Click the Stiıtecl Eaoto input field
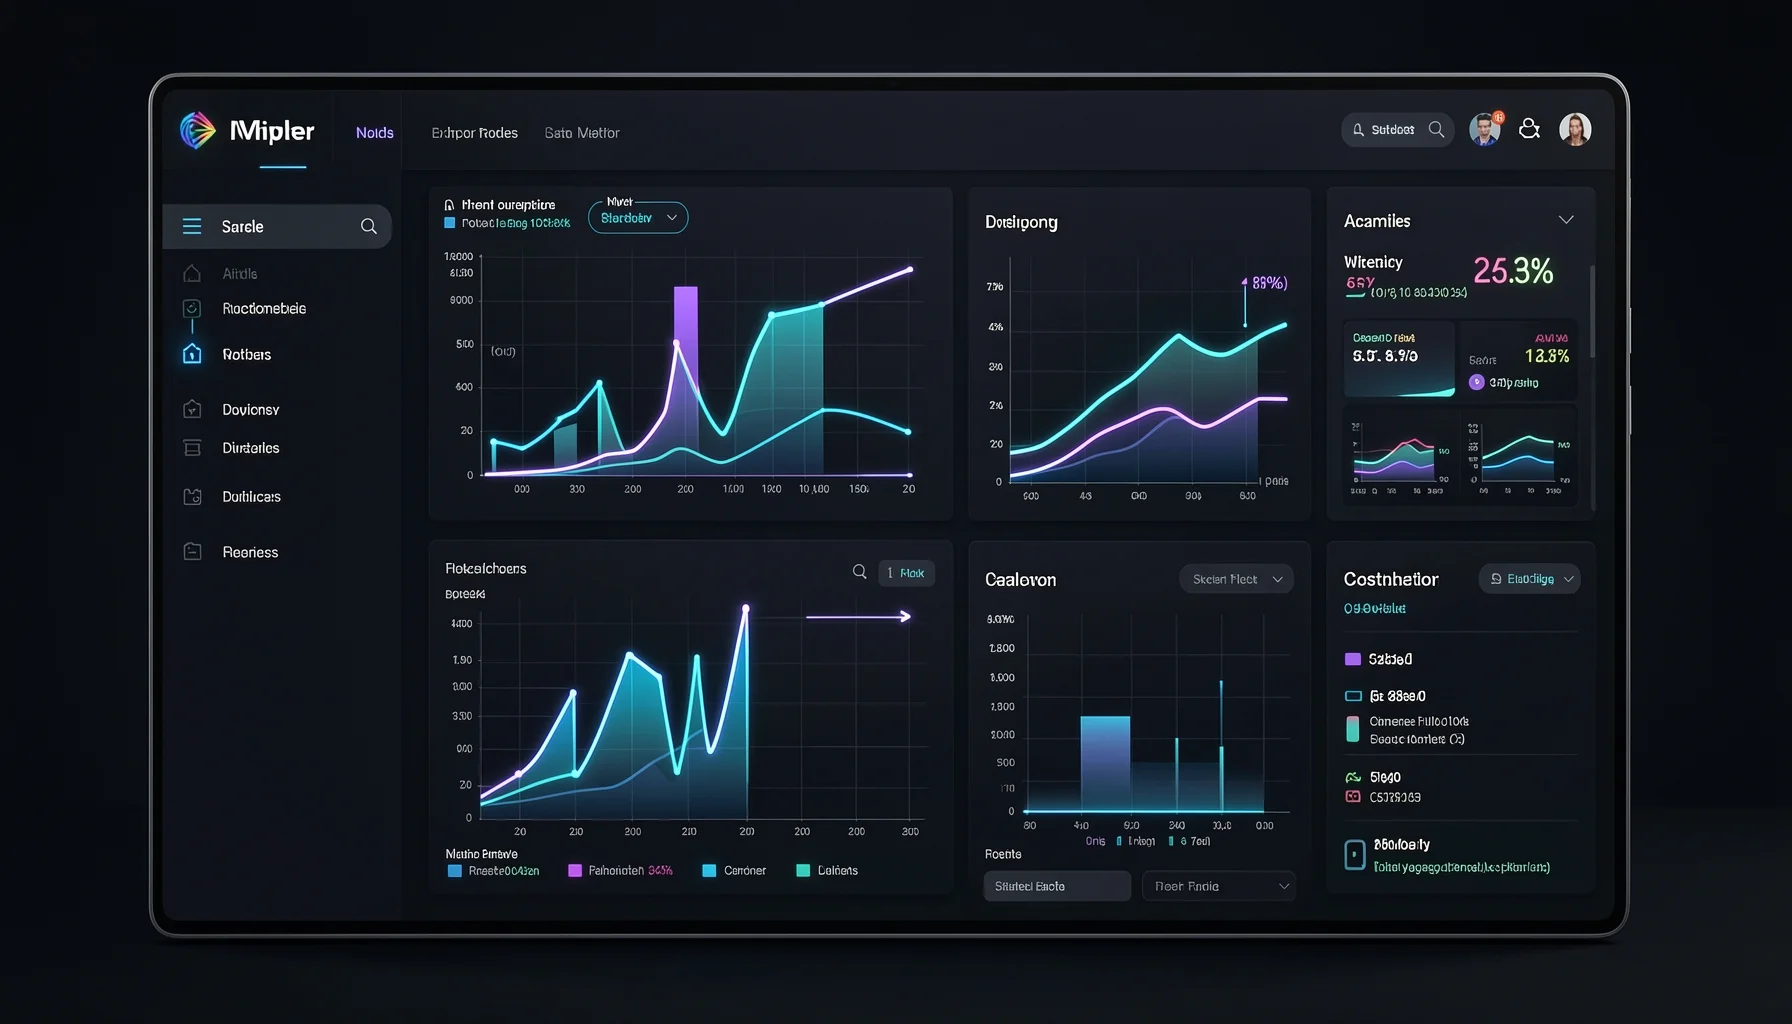 tap(1057, 886)
